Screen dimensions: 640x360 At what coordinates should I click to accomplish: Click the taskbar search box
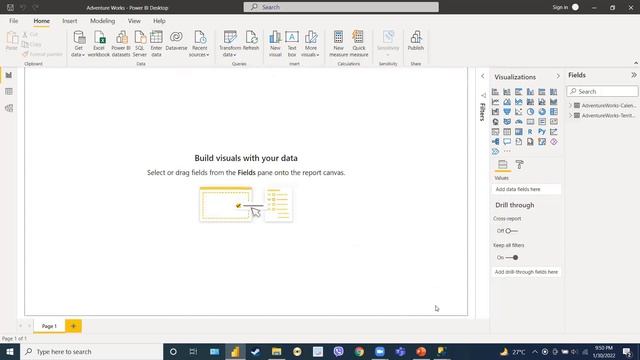[x=91, y=351]
